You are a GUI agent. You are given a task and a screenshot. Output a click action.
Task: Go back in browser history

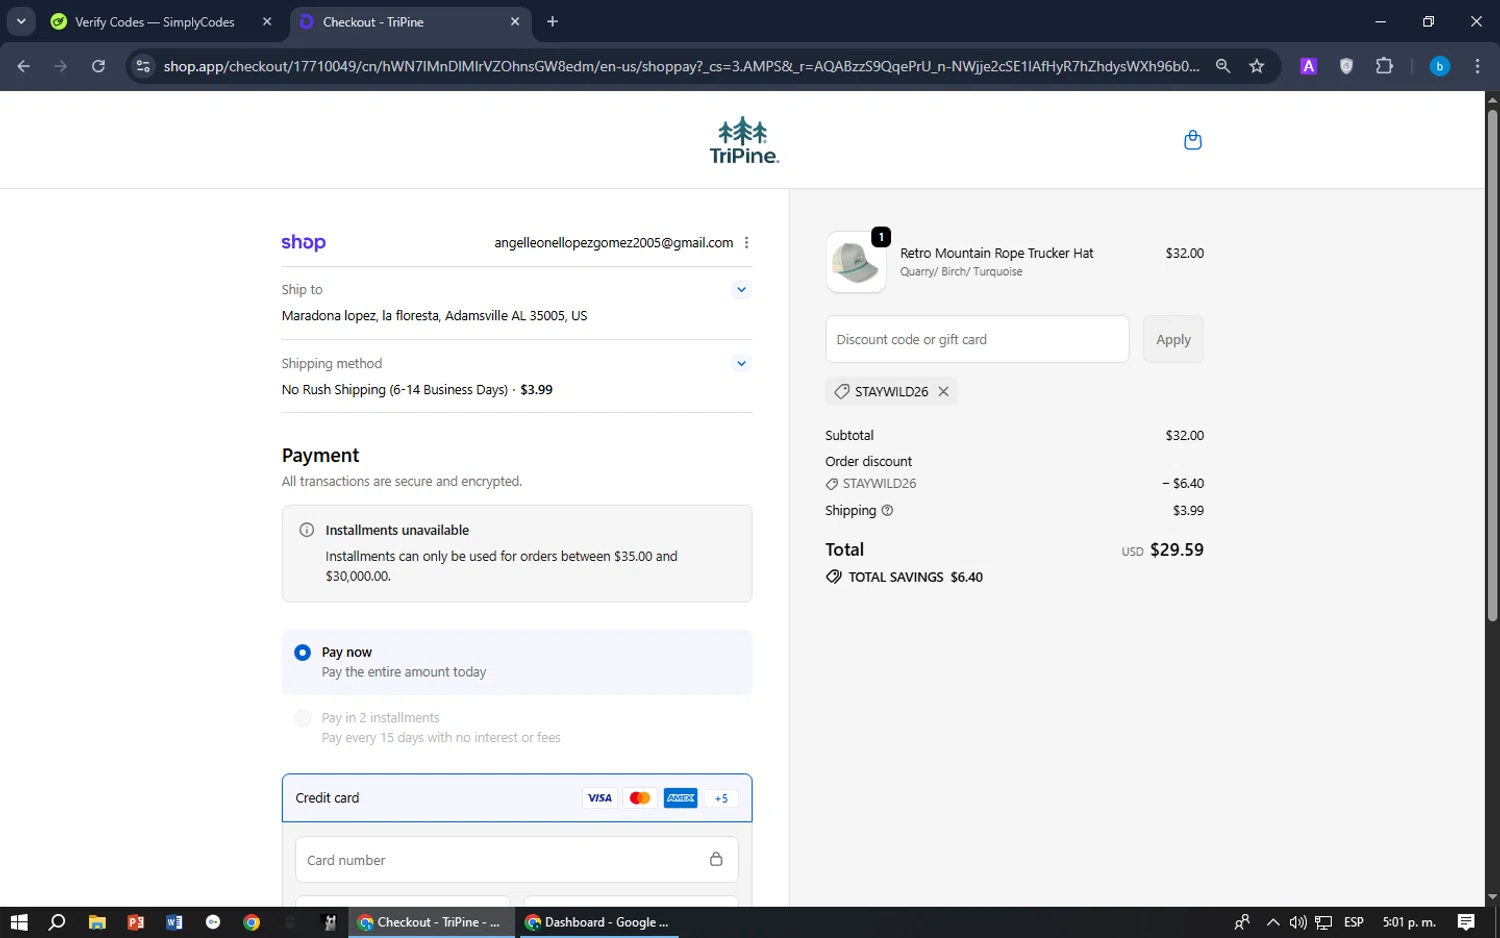point(24,66)
